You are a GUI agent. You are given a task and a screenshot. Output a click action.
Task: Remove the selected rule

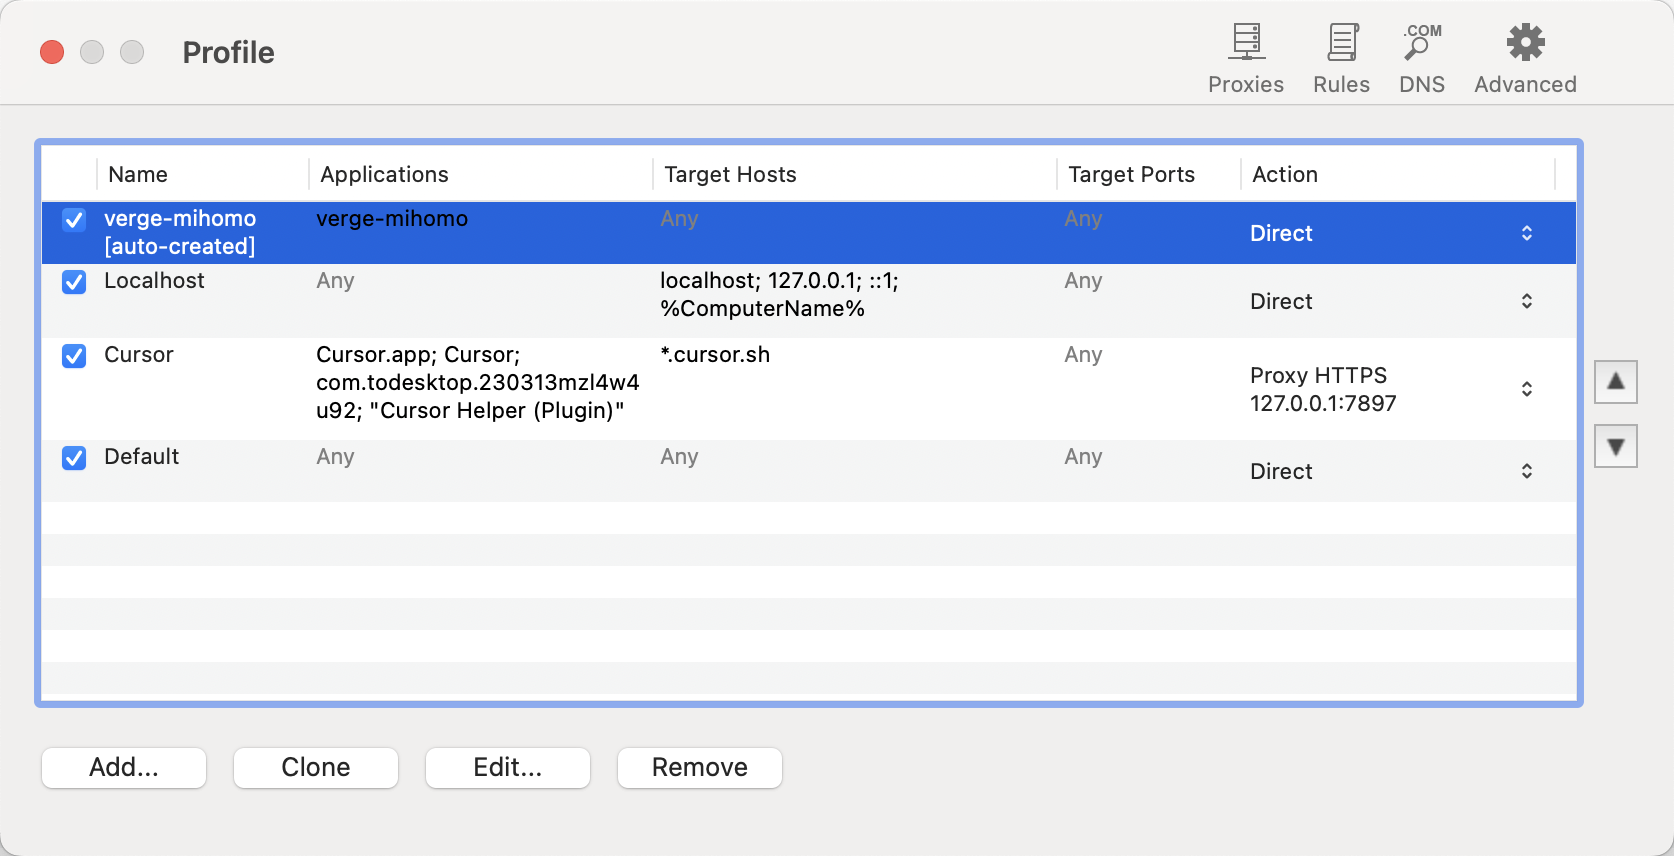pyautogui.click(x=699, y=767)
